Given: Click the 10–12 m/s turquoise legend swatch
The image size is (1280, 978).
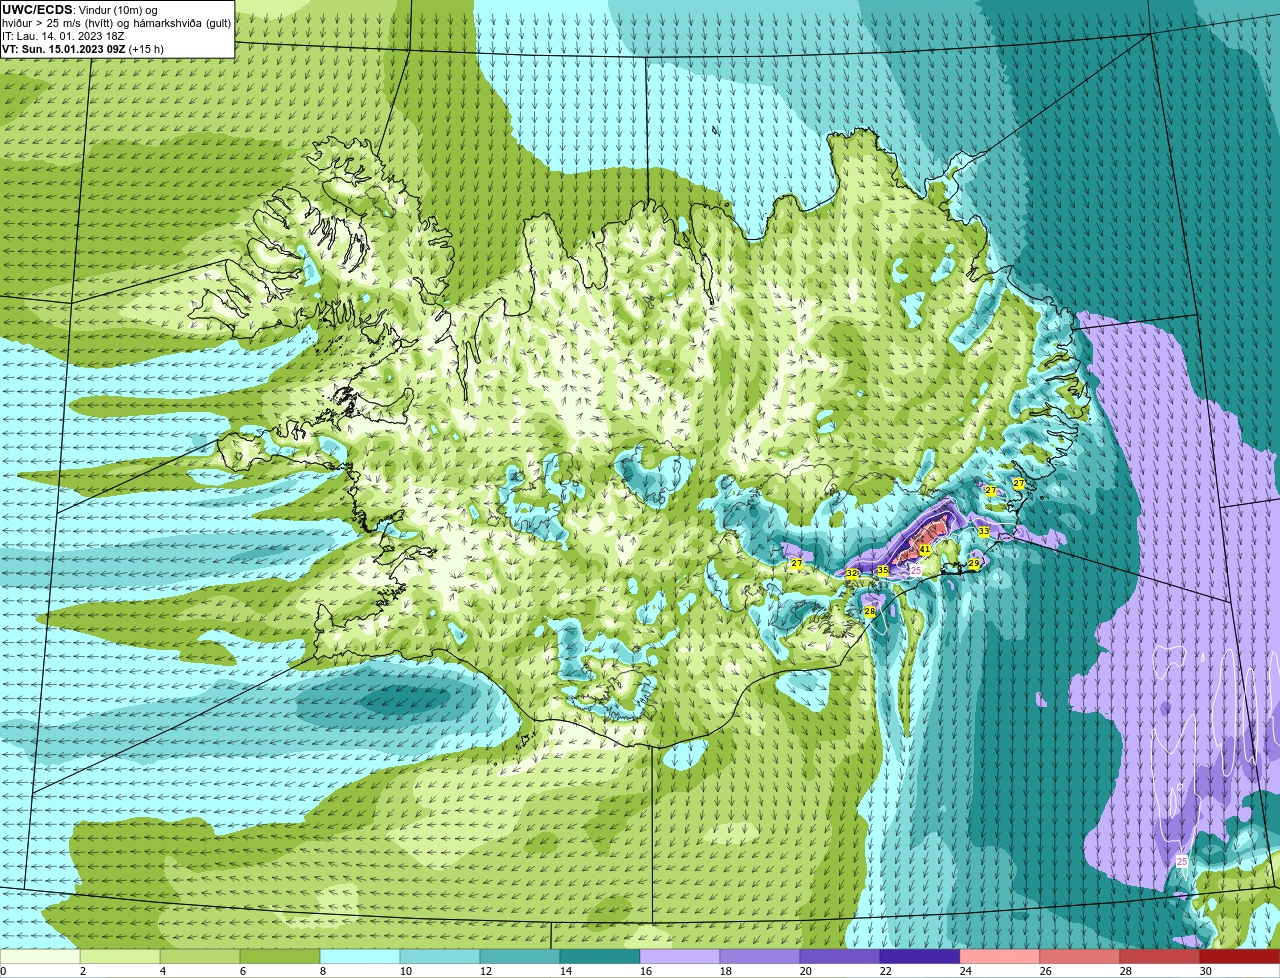Looking at the screenshot, I should 440,957.
